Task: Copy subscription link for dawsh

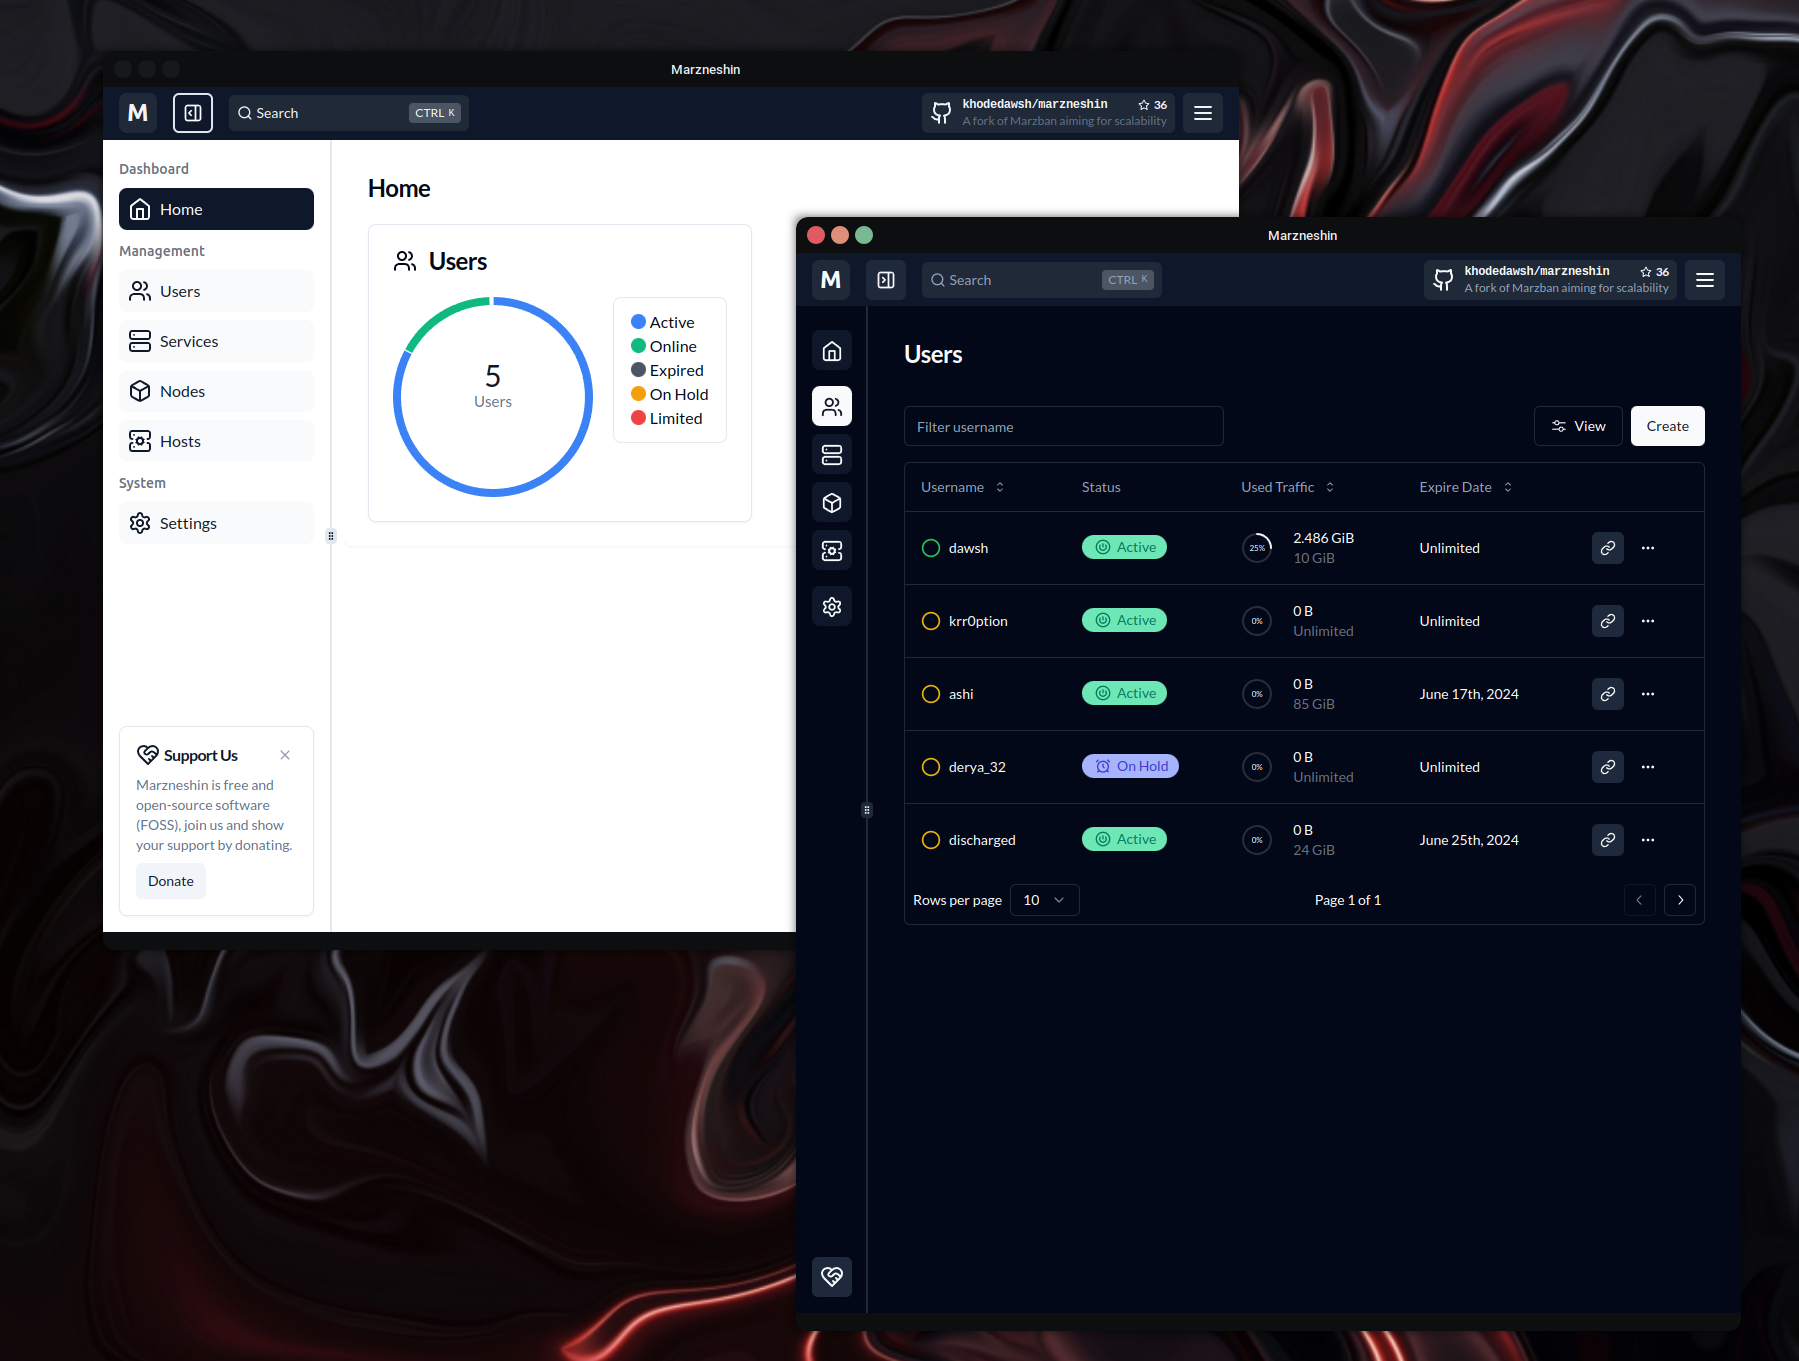Action: (x=1608, y=548)
